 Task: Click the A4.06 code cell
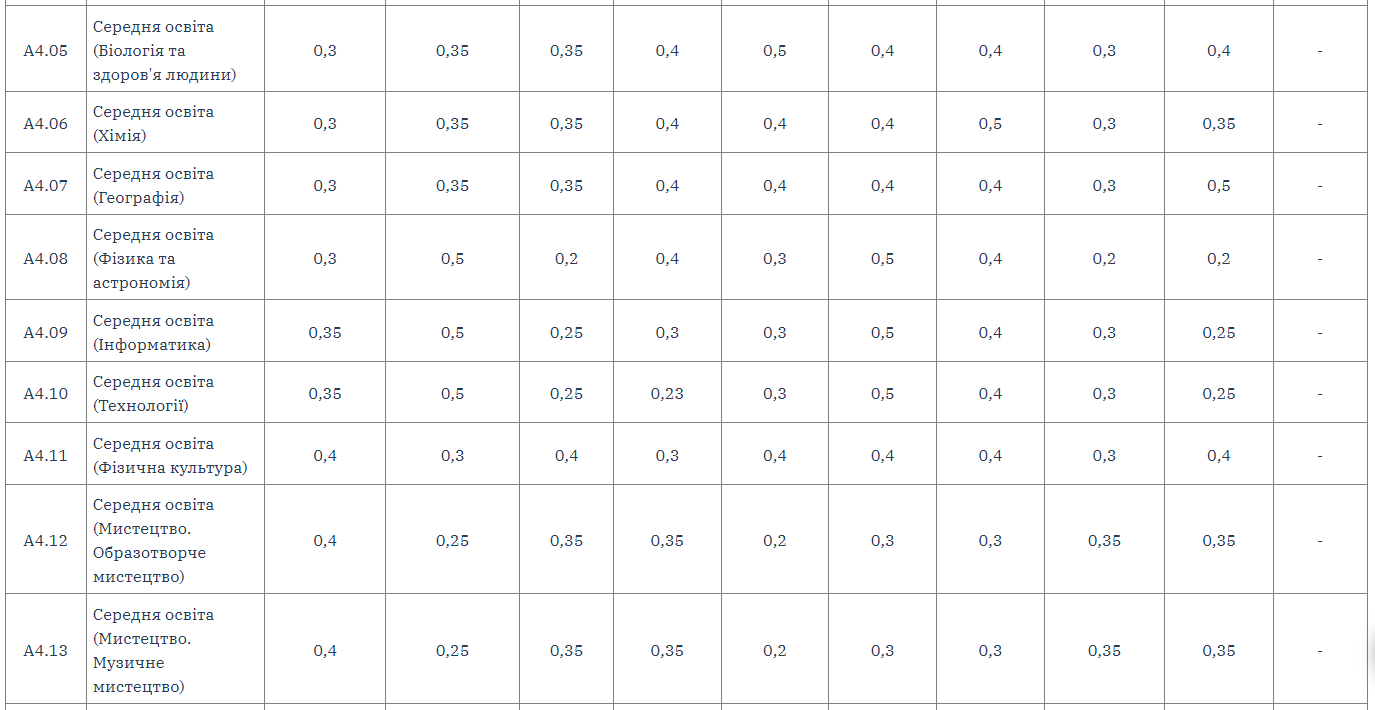click(46, 123)
